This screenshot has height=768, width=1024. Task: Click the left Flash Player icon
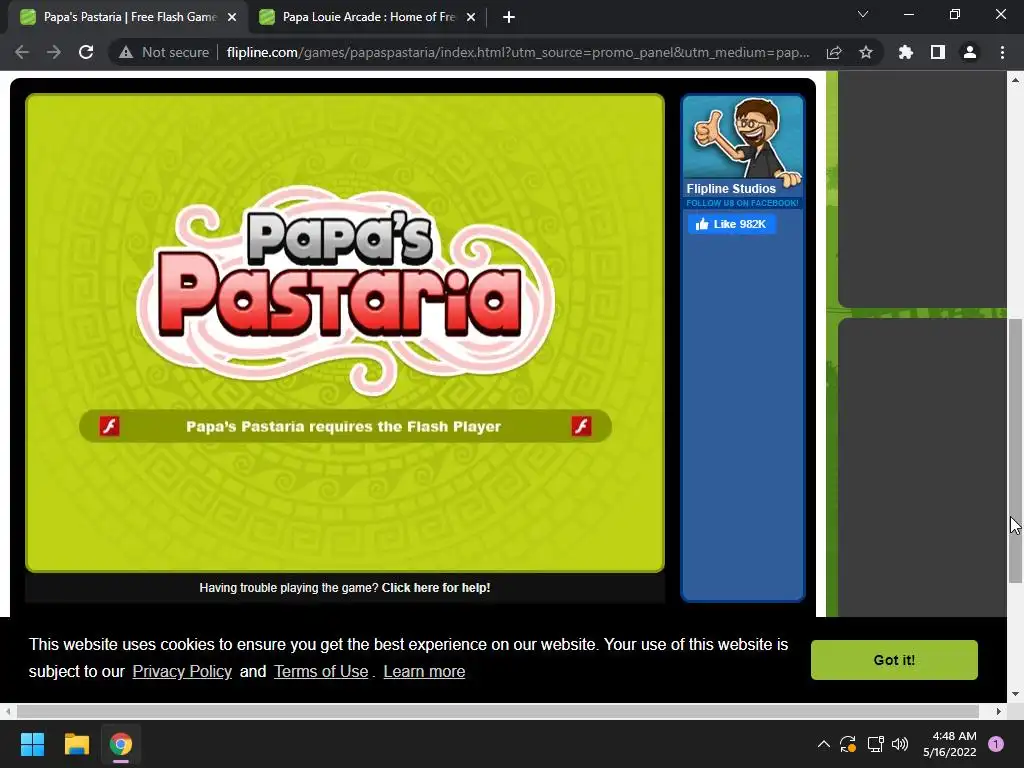click(x=110, y=426)
